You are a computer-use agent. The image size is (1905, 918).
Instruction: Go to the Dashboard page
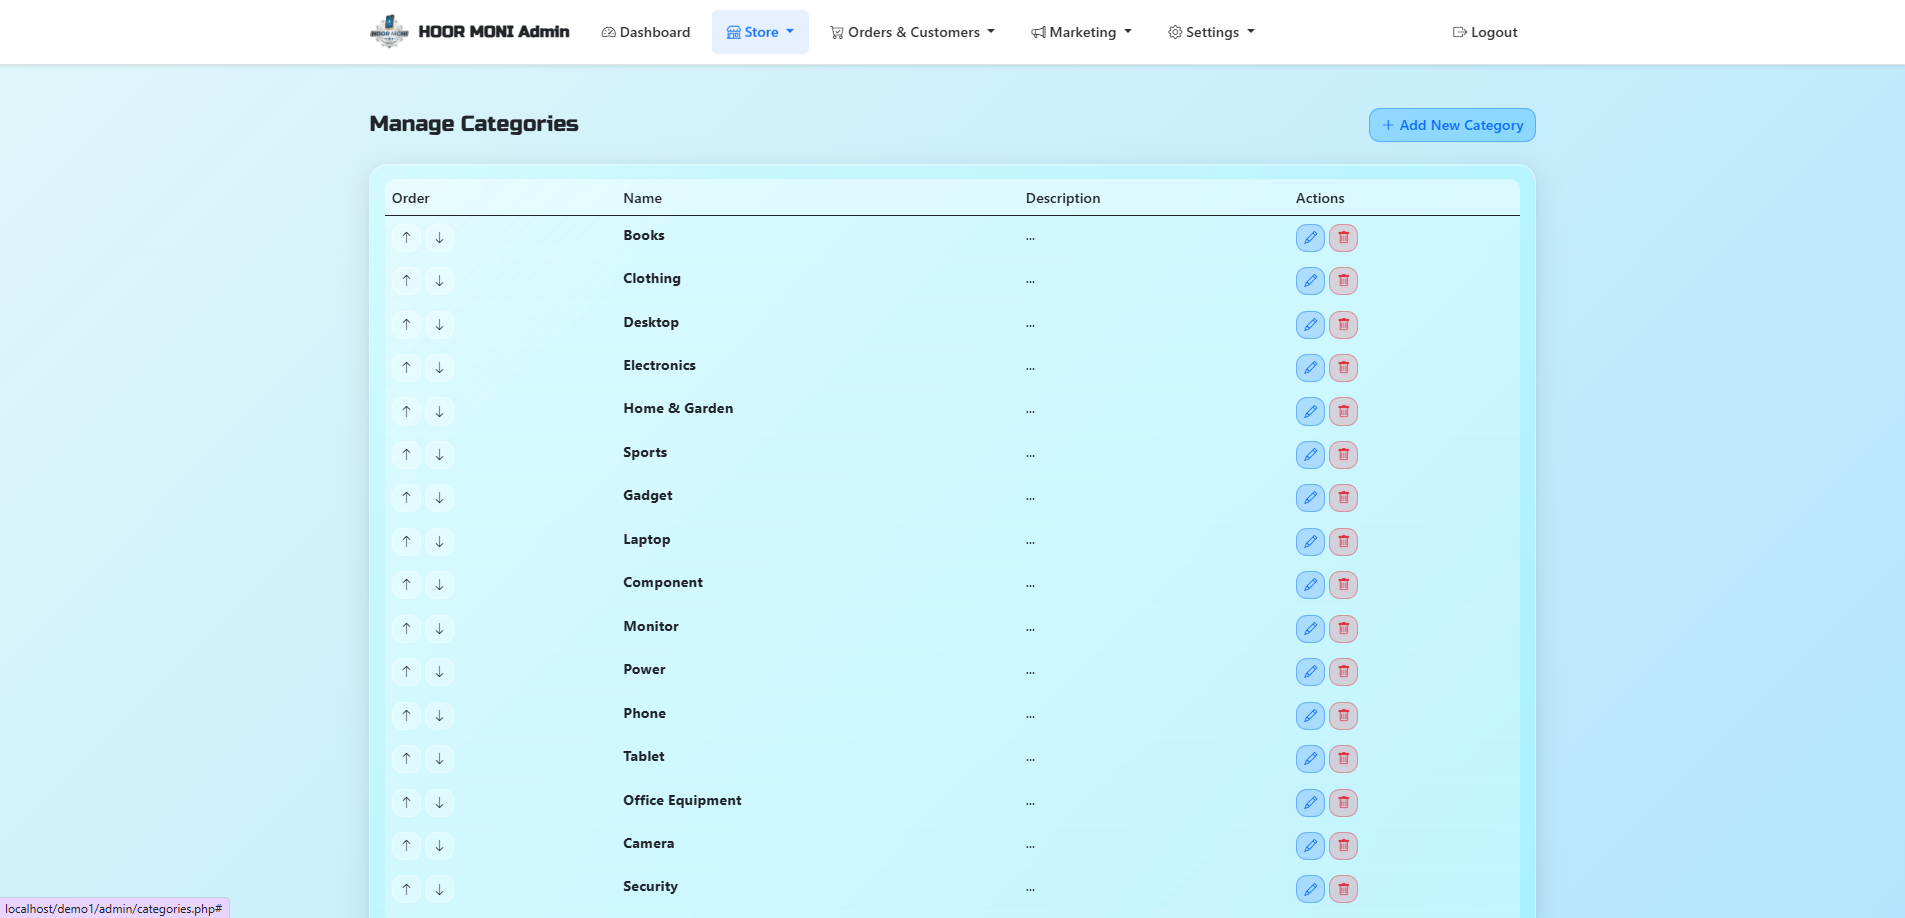point(646,32)
